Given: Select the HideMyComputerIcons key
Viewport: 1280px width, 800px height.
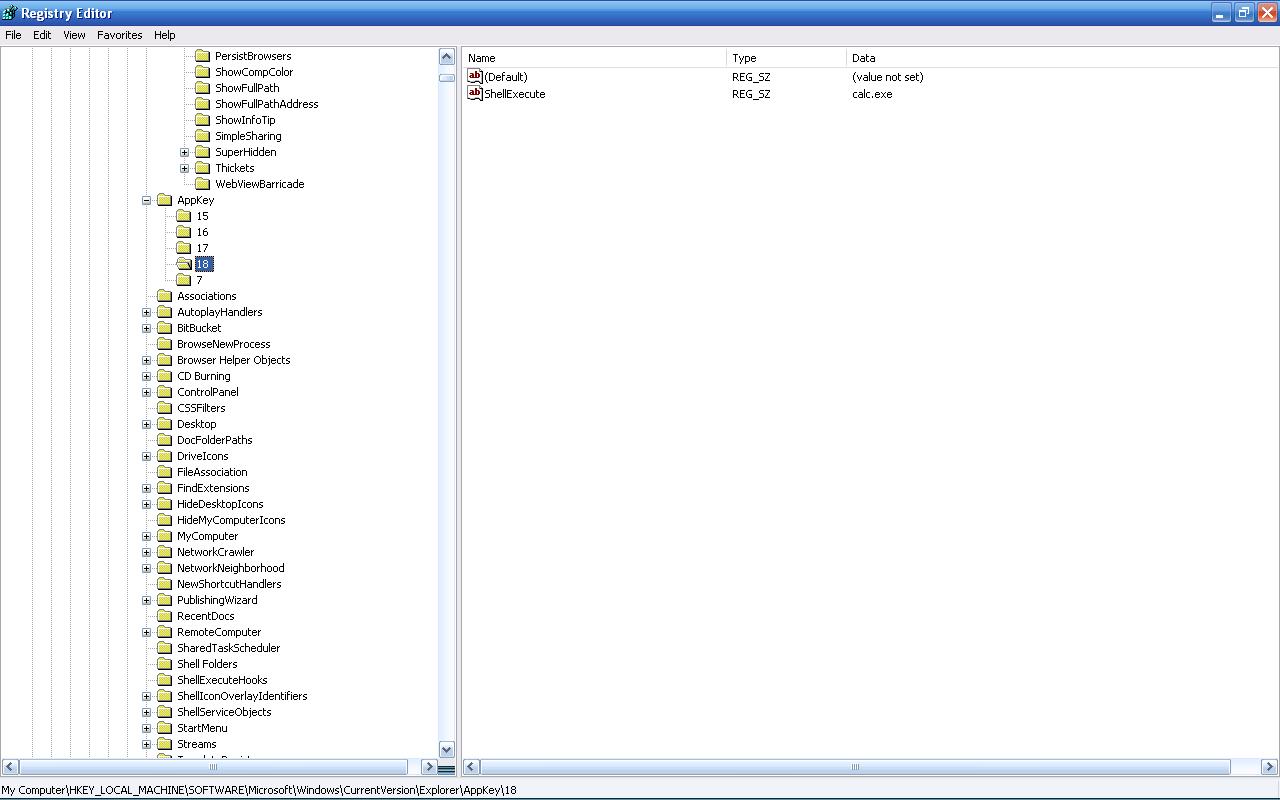Looking at the screenshot, I should click(231, 520).
